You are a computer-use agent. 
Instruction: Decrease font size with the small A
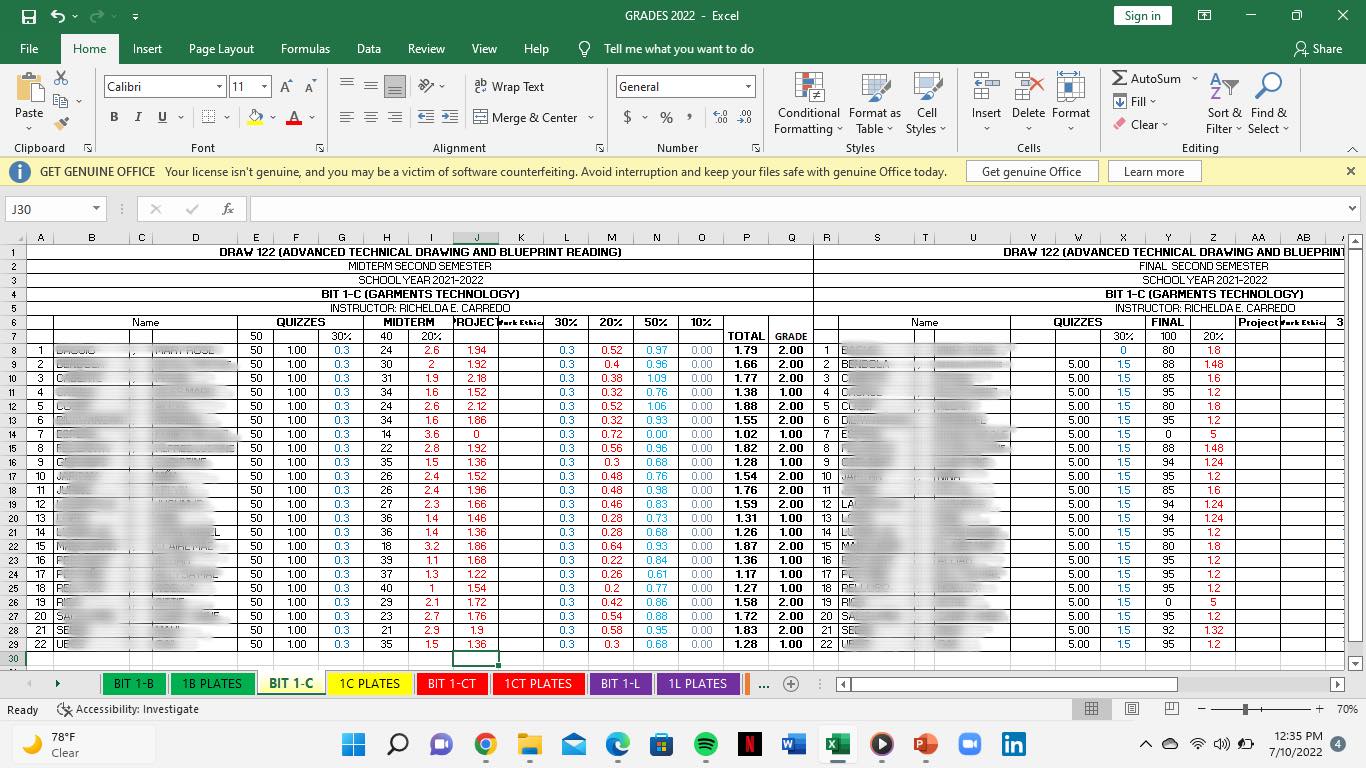(309, 87)
